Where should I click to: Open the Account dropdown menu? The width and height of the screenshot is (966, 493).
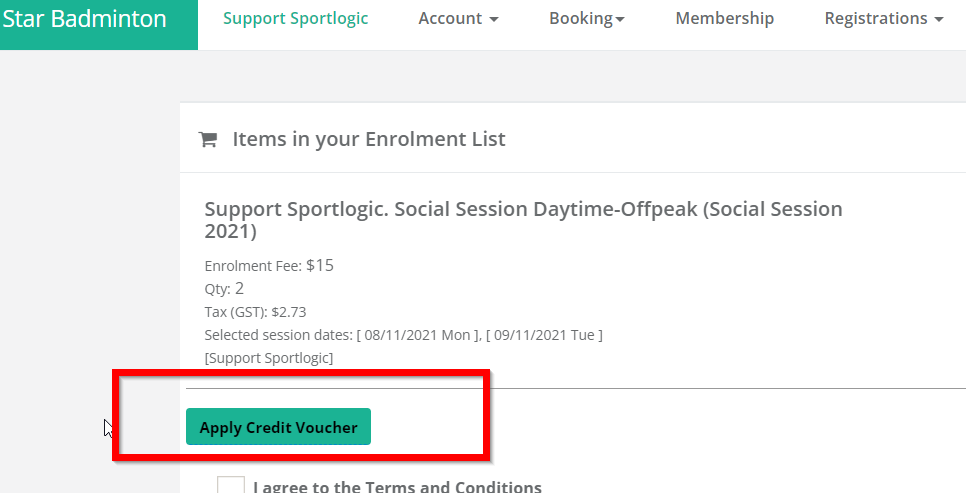[x=458, y=18]
